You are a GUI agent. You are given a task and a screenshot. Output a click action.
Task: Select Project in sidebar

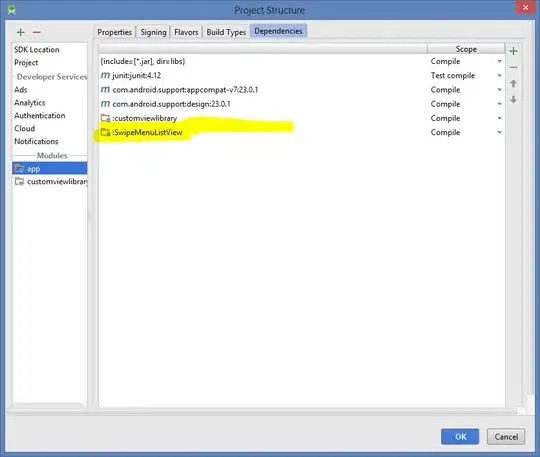26,63
